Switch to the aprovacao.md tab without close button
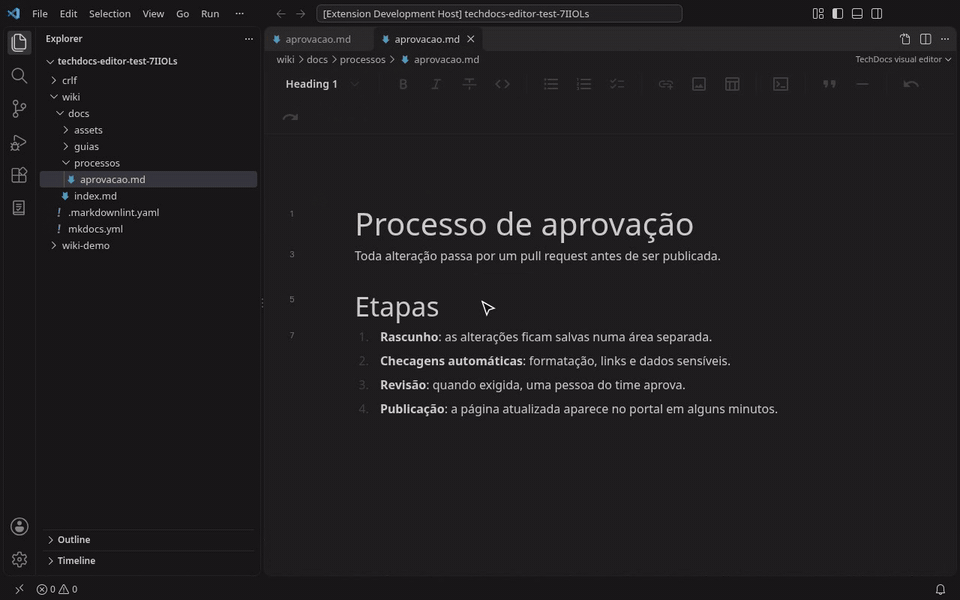 319,39
